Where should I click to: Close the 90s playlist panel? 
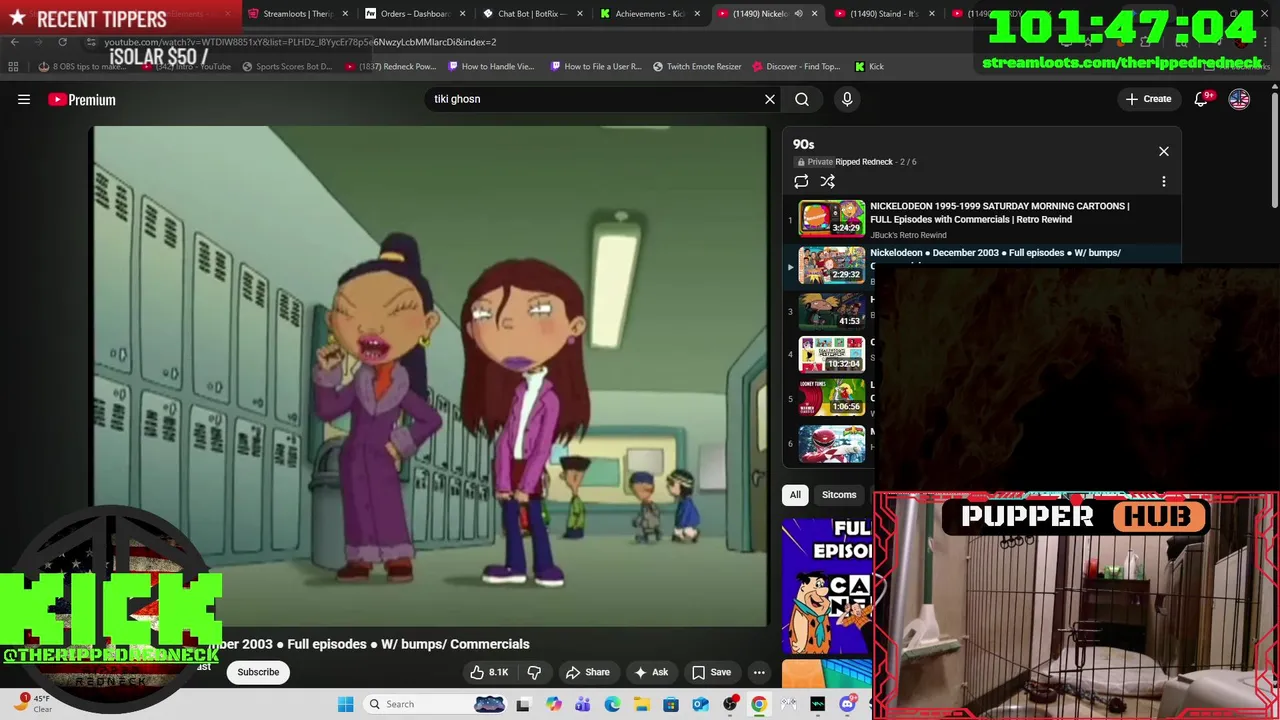click(1164, 151)
